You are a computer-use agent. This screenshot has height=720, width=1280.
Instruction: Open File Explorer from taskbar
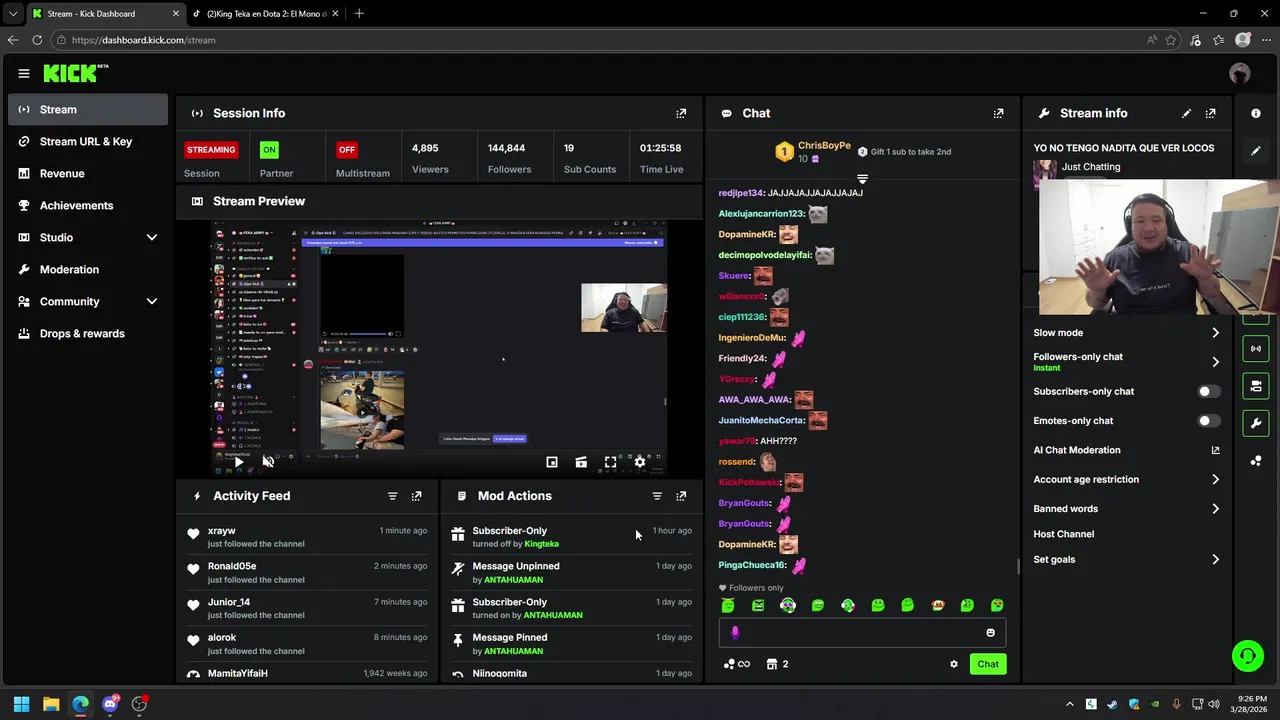point(51,704)
